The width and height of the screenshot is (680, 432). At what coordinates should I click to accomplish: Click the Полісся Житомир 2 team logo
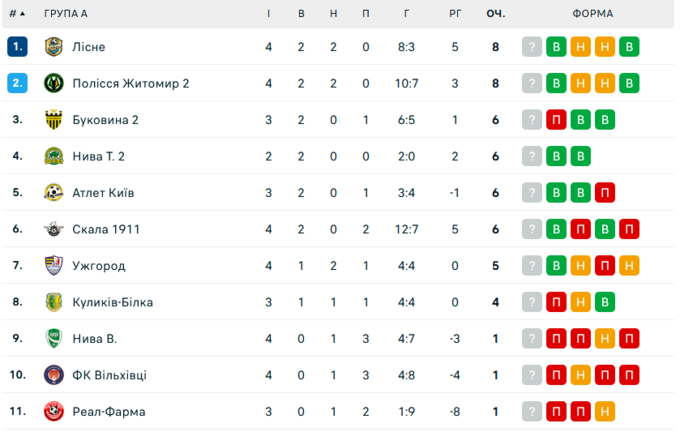(53, 83)
